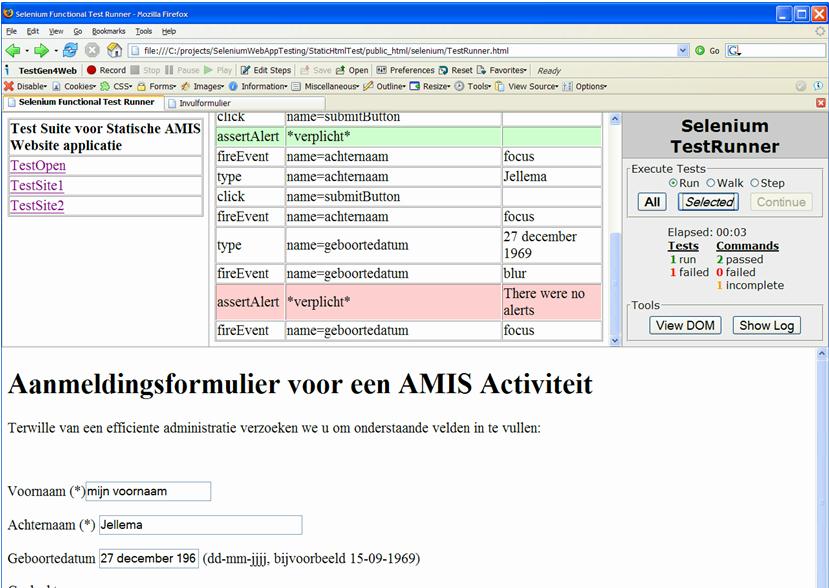Click Pause in TestGen4Web toolbar
This screenshot has height=588, width=829.
click(x=182, y=70)
